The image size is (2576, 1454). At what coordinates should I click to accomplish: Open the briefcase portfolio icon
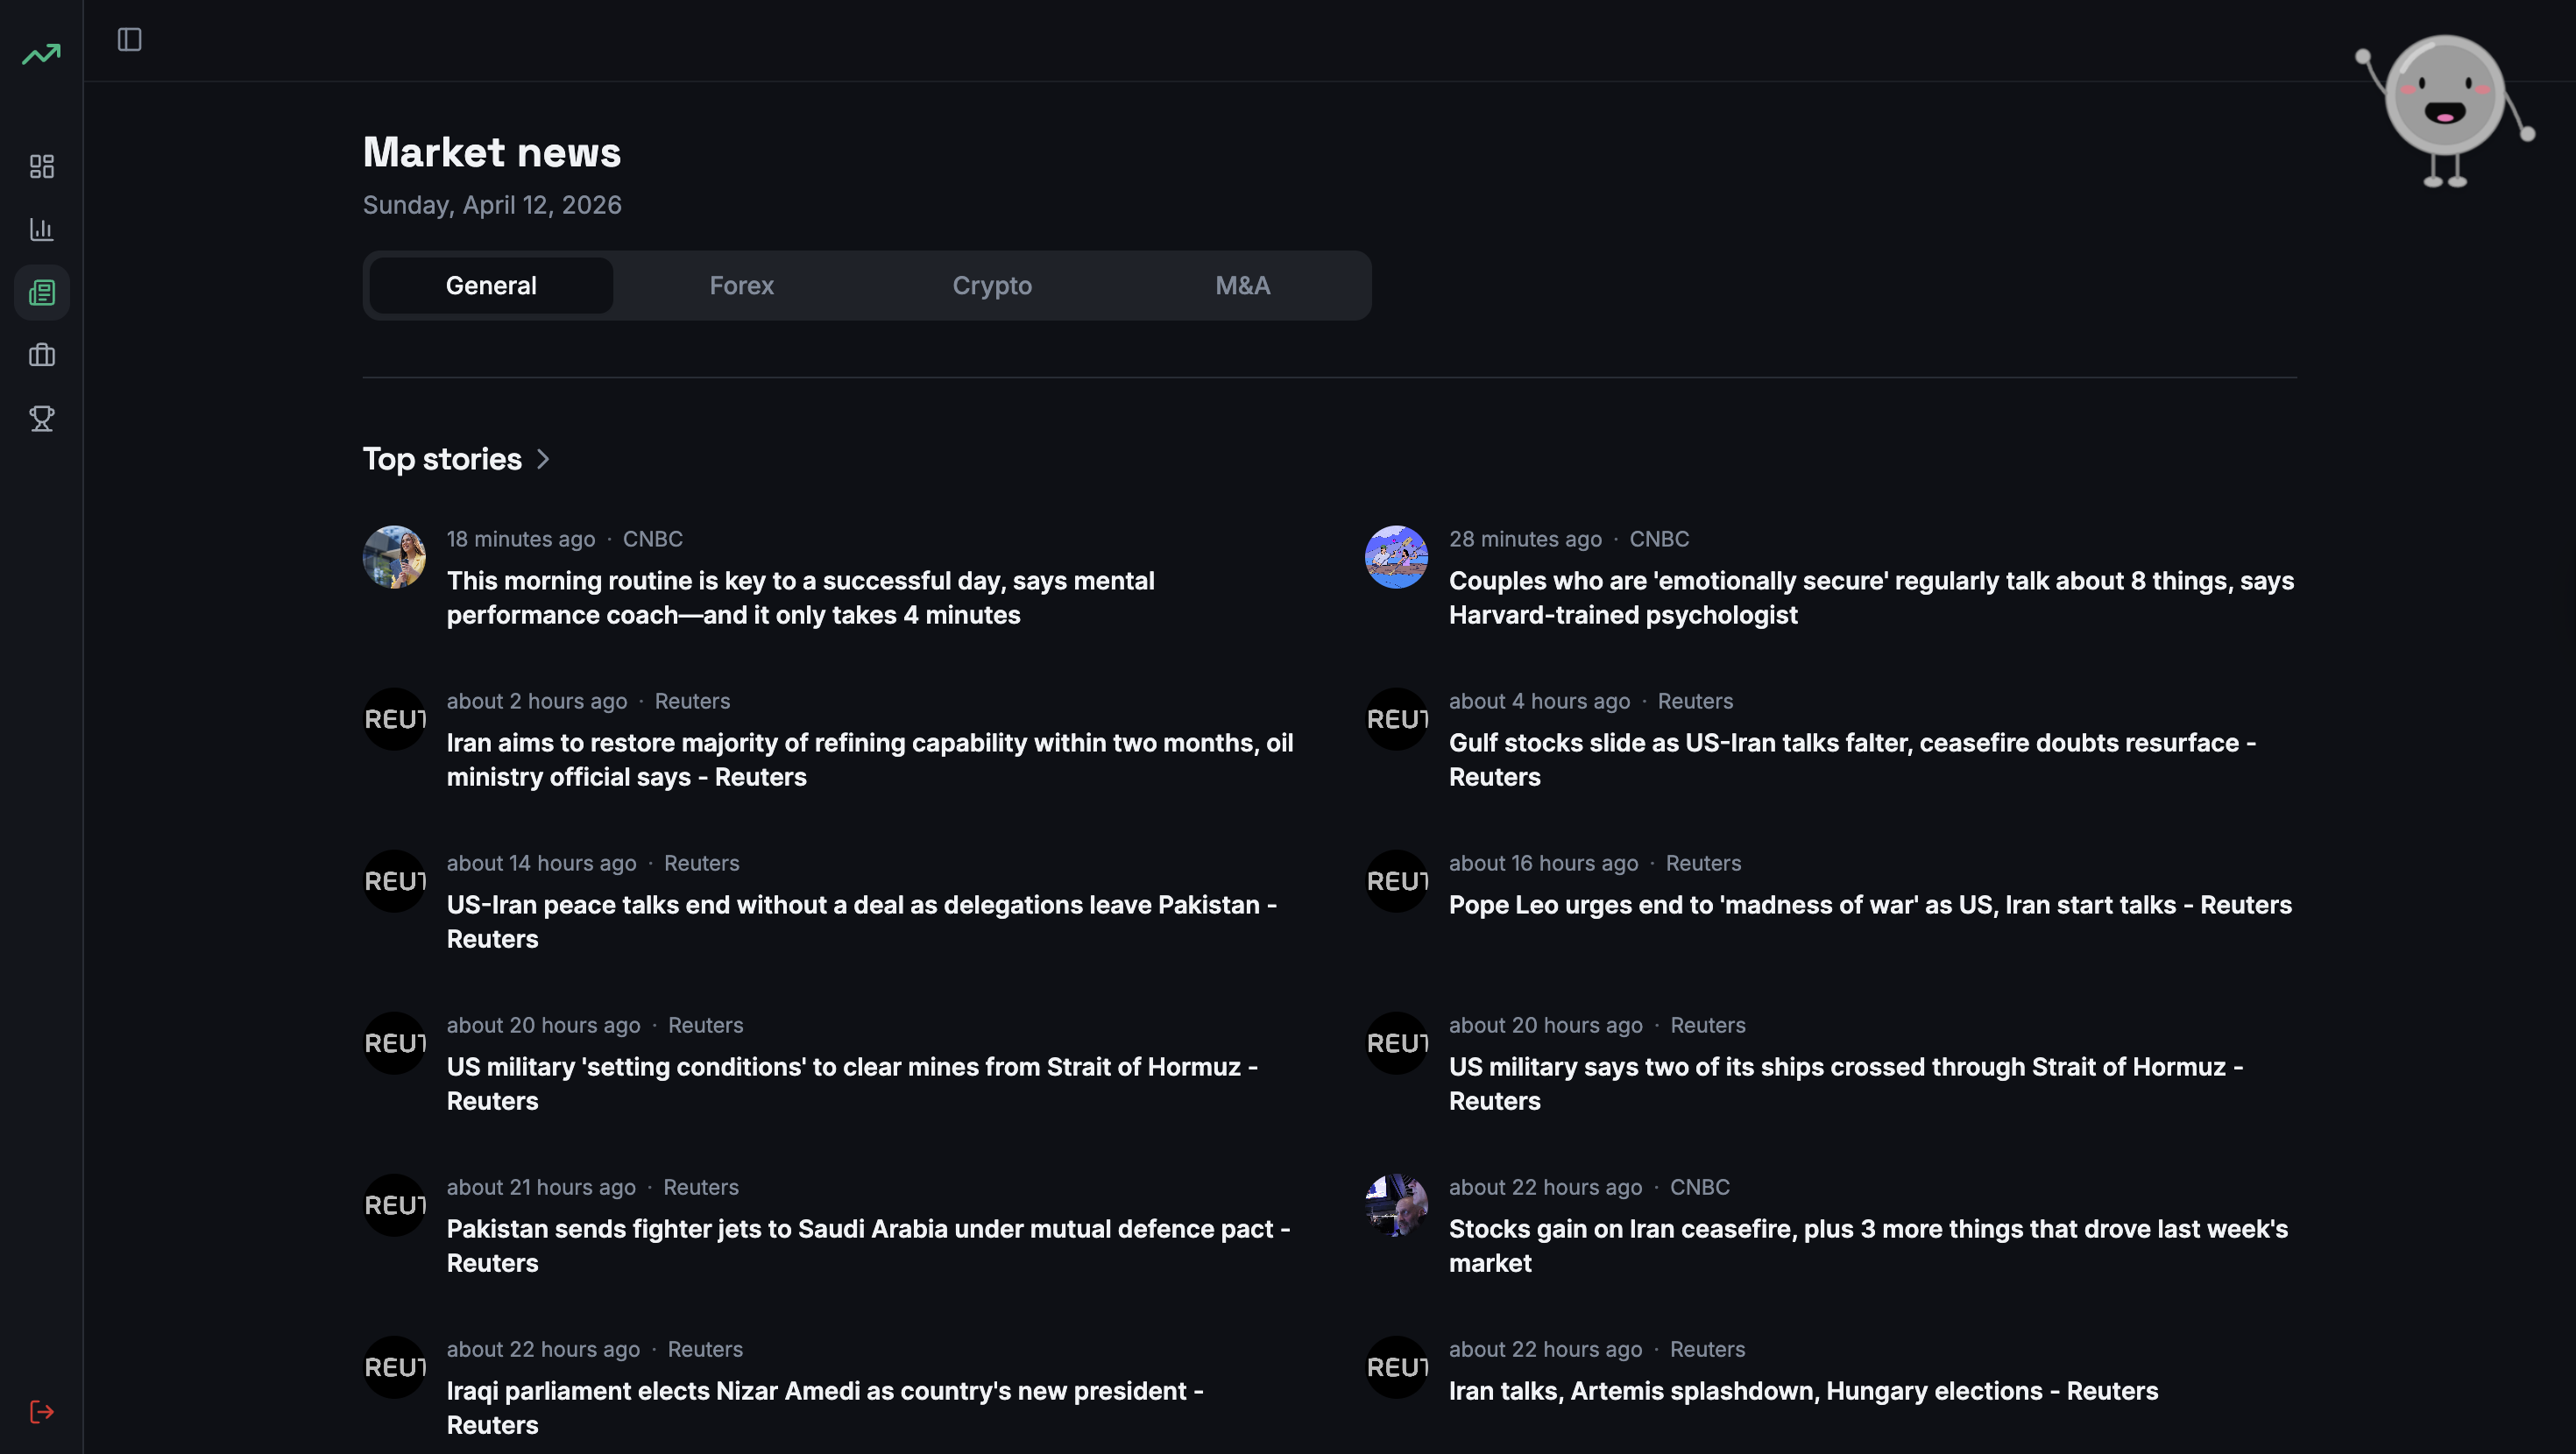pyautogui.click(x=41, y=355)
